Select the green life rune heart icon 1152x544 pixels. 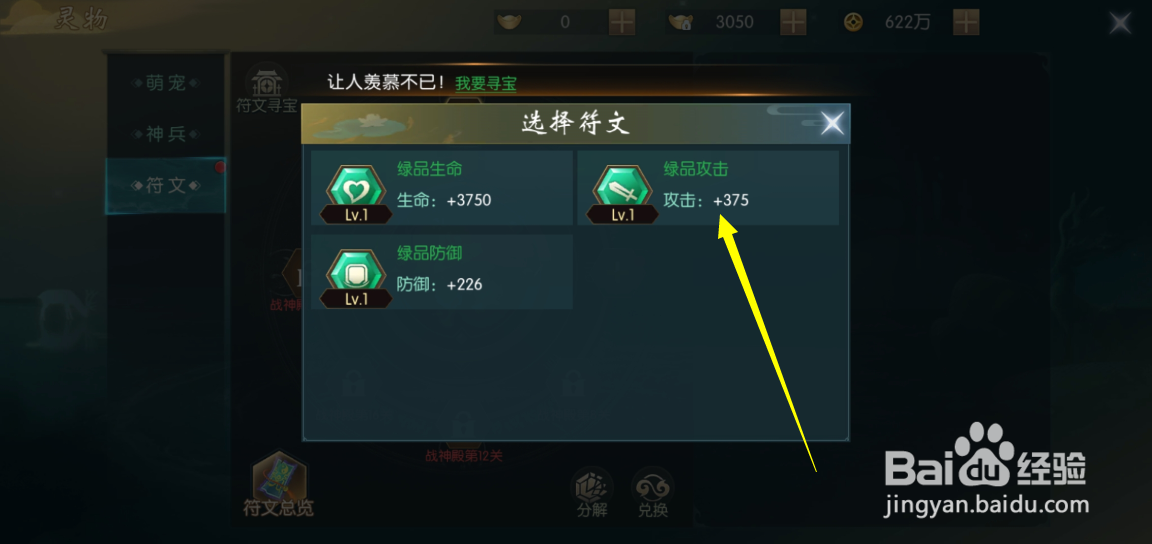coord(356,193)
